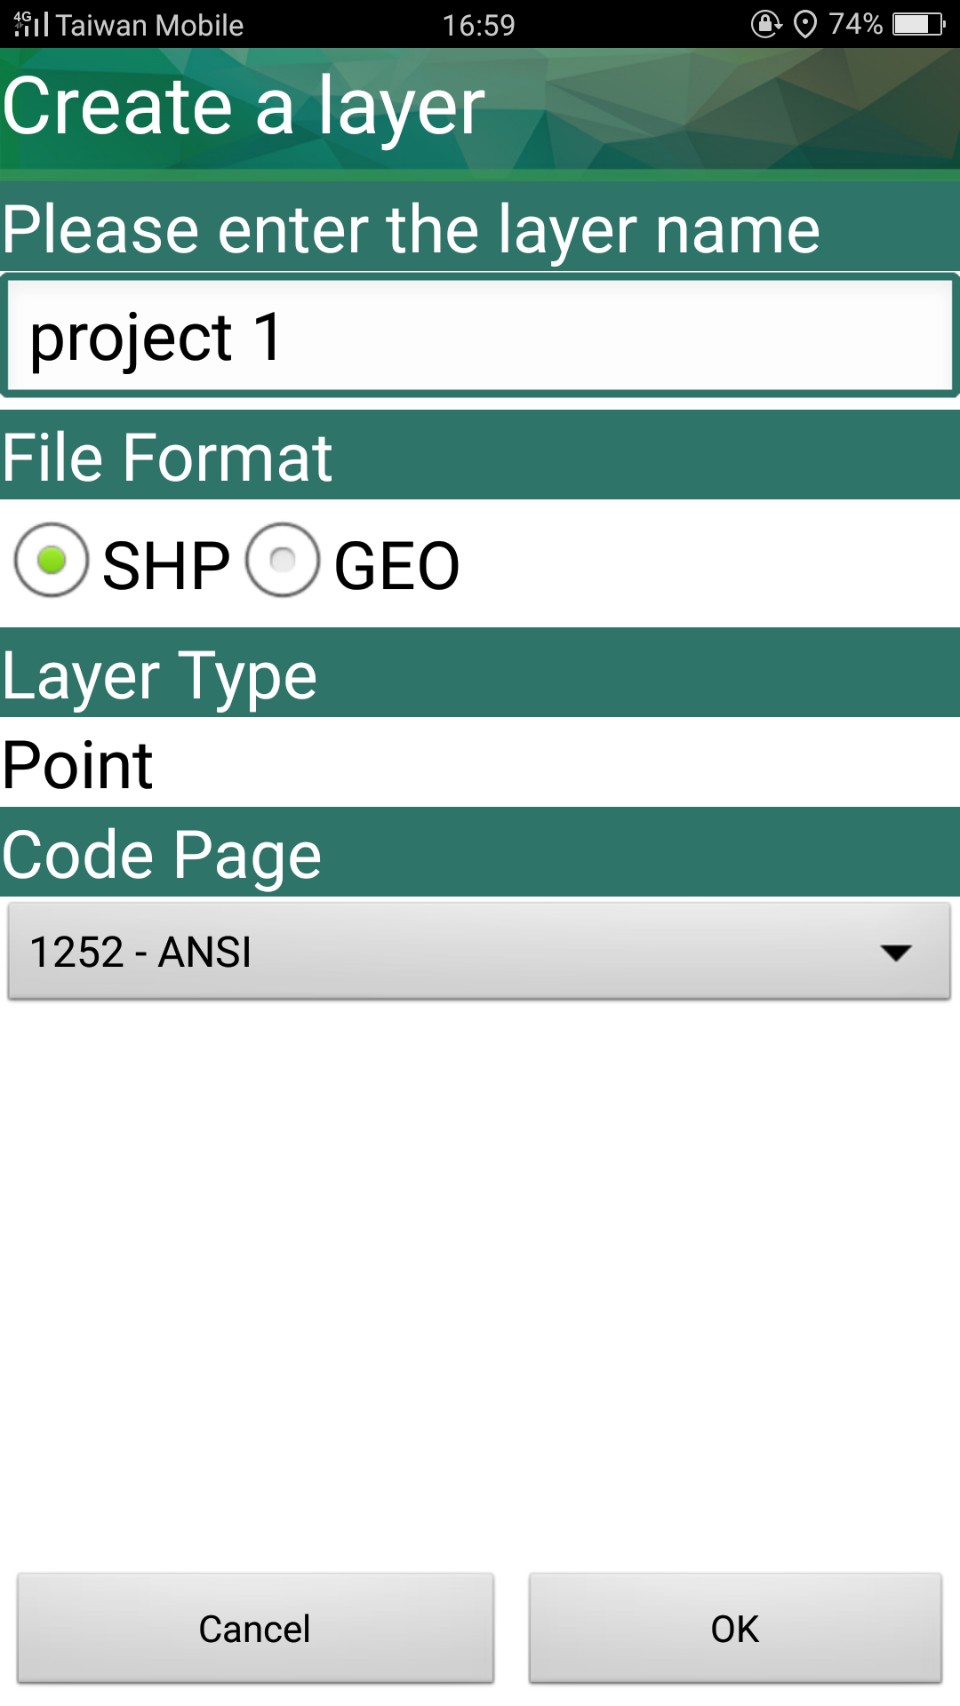Choose the Point layer type option

point(78,765)
